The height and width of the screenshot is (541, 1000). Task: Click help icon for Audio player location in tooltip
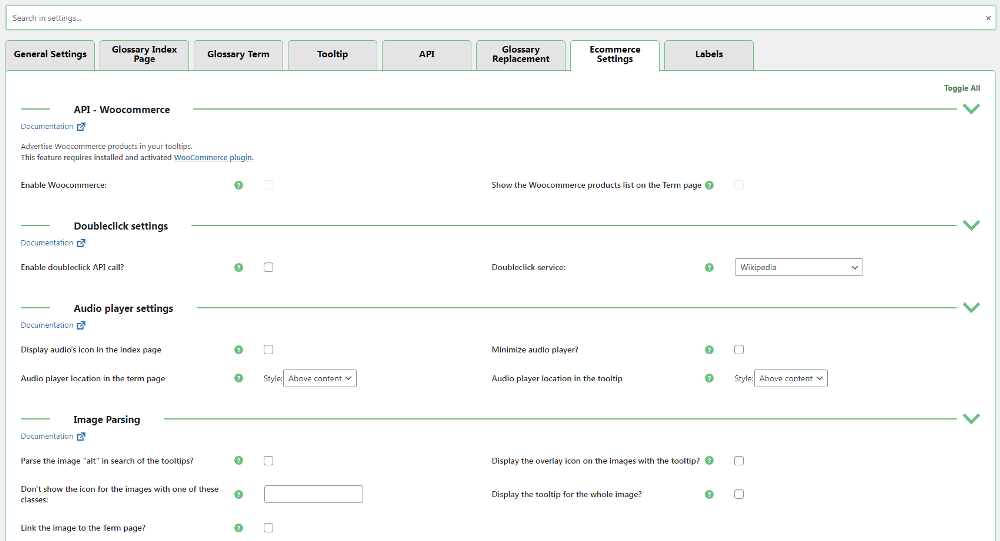click(x=709, y=378)
